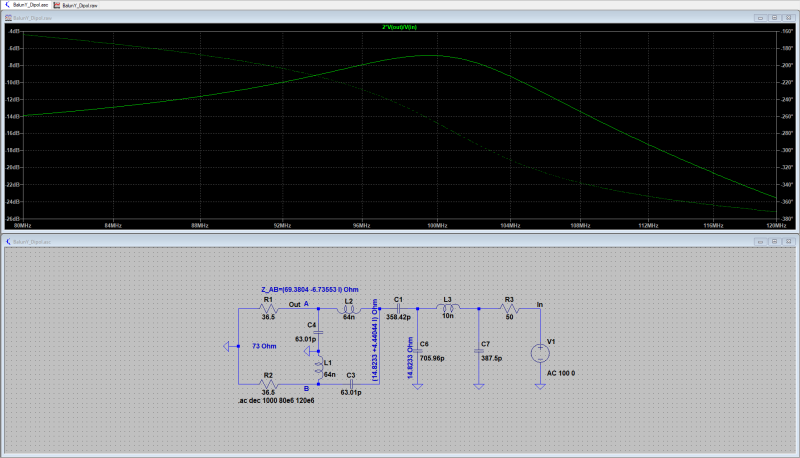Screen dimensions: 800x458
Task: Click the '705.96p' value of C6
Action: point(432,358)
